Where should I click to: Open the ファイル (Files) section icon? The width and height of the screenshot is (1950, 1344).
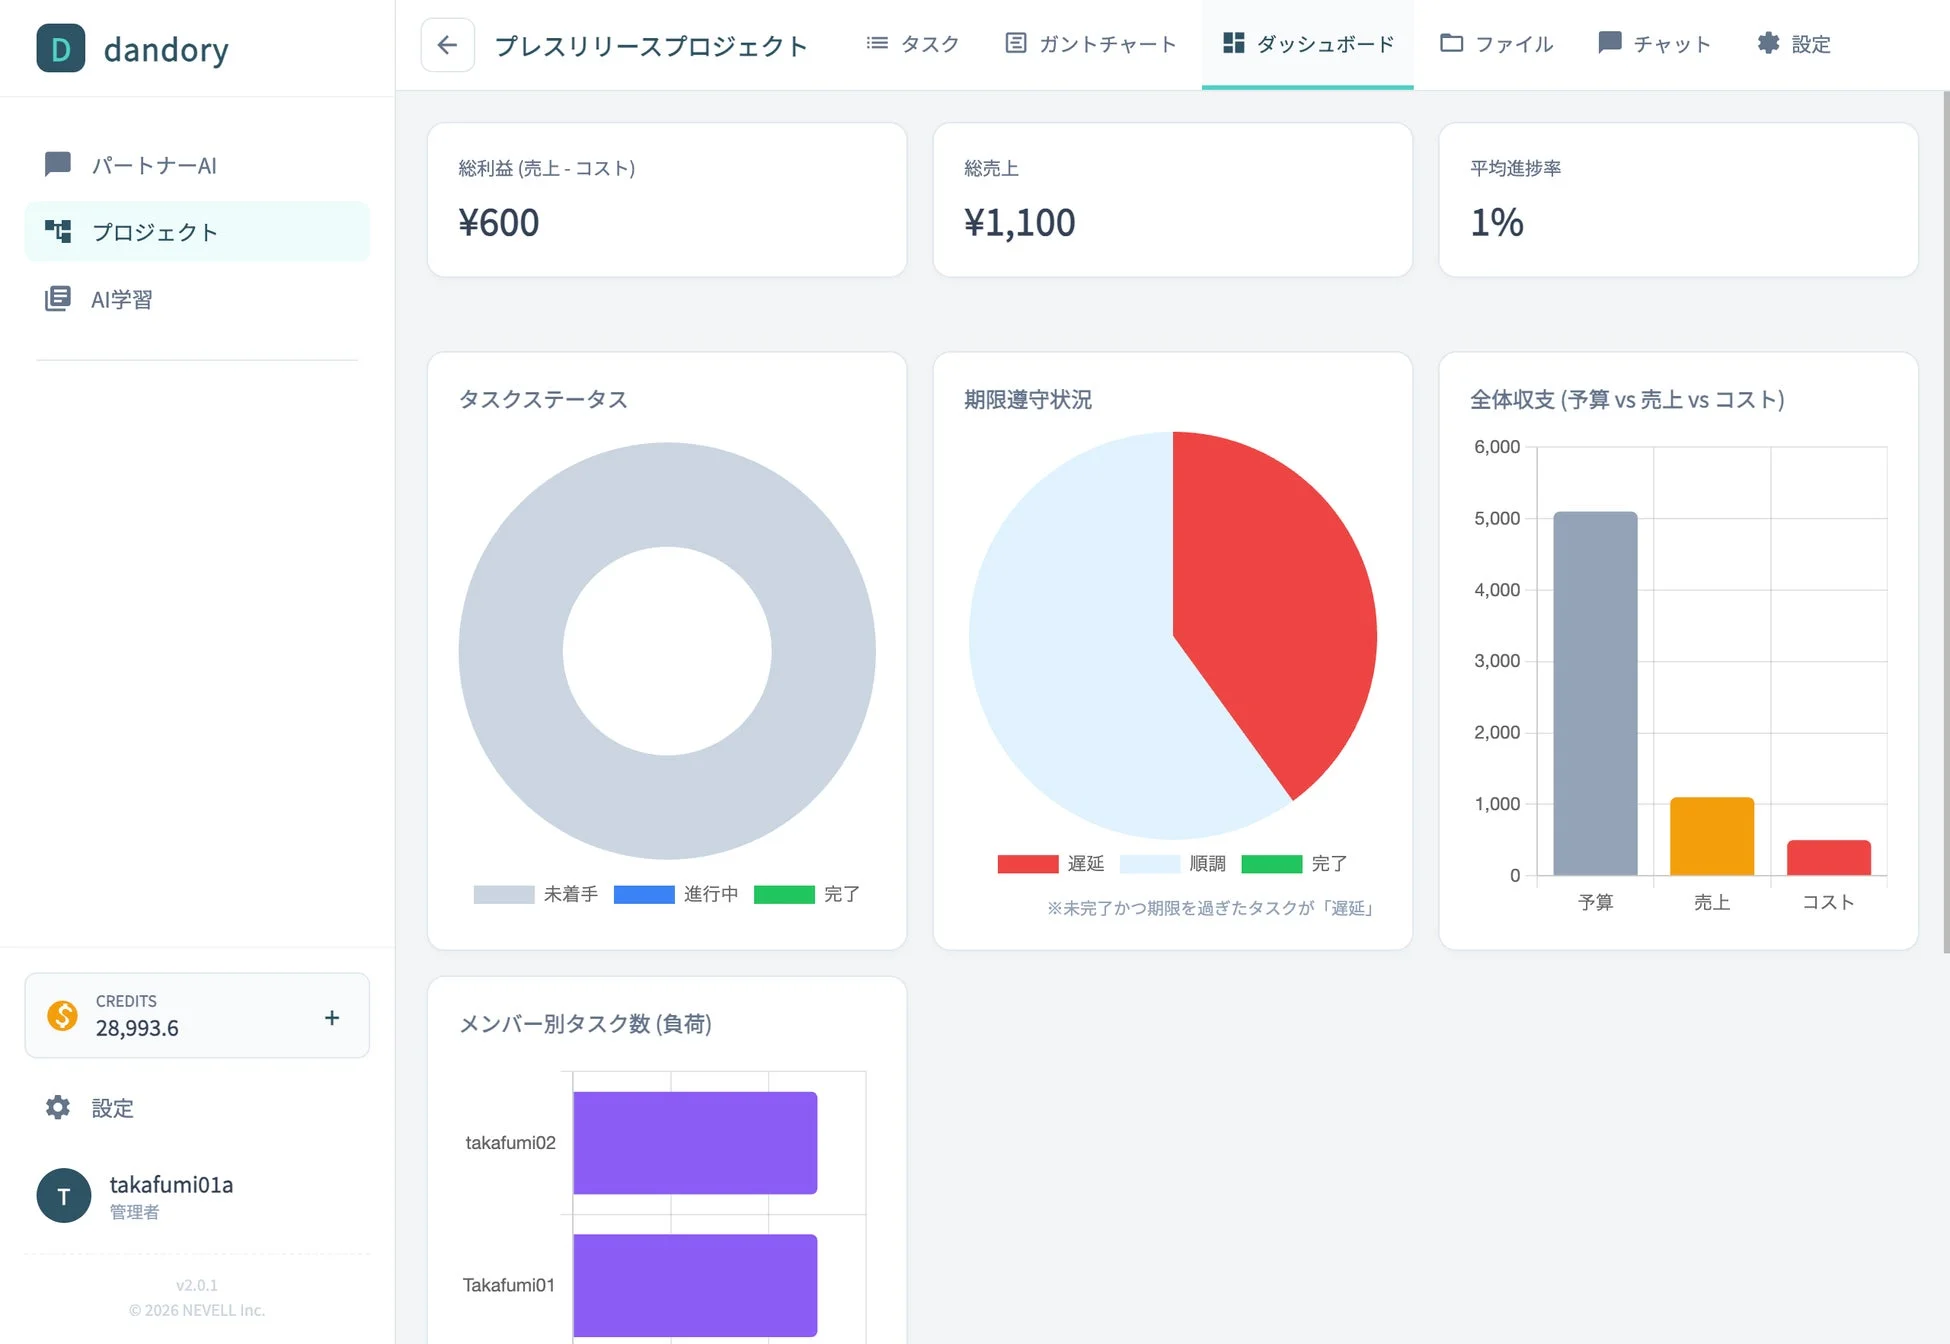pyautogui.click(x=1450, y=43)
